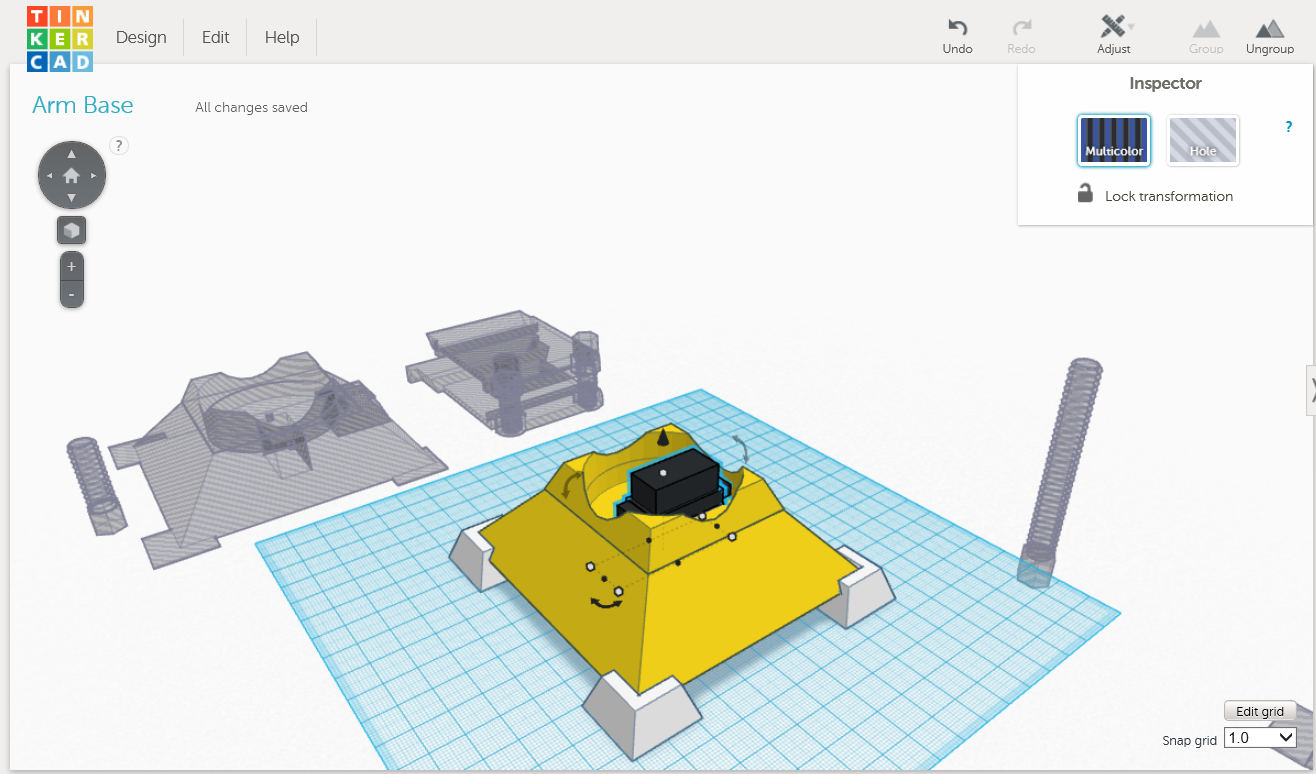Select the small gray bolt at far left
The height and width of the screenshot is (774, 1316).
[x=96, y=485]
